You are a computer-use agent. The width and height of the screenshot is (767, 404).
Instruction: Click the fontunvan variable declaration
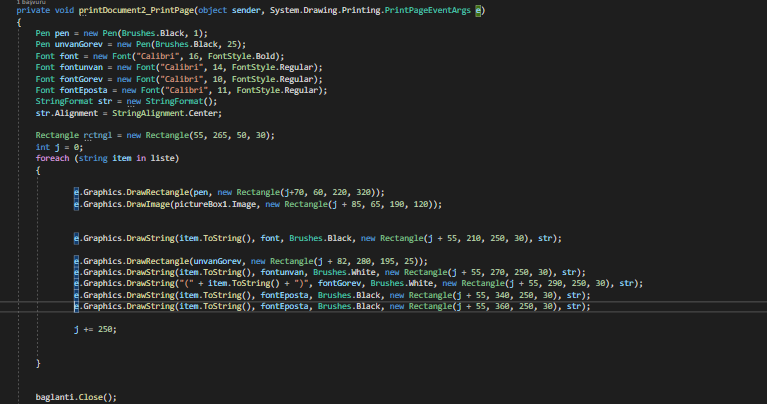point(83,67)
